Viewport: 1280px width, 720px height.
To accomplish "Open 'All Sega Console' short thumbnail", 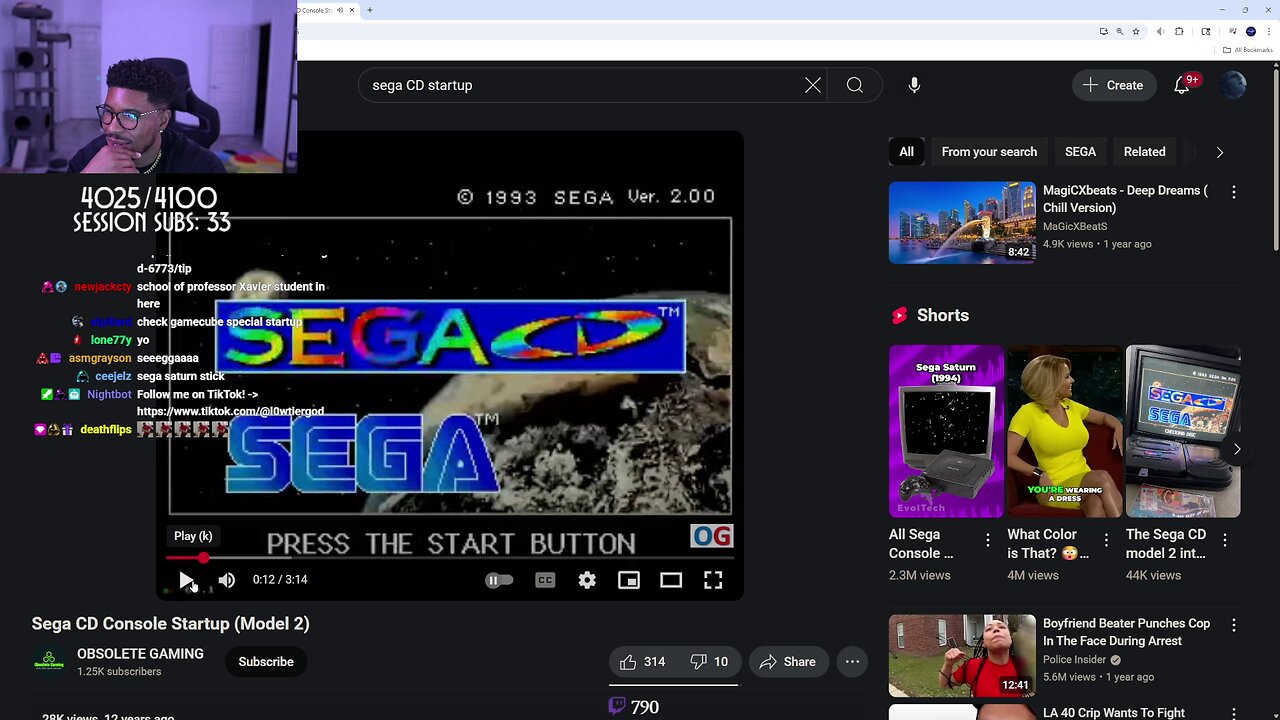I will pos(946,431).
